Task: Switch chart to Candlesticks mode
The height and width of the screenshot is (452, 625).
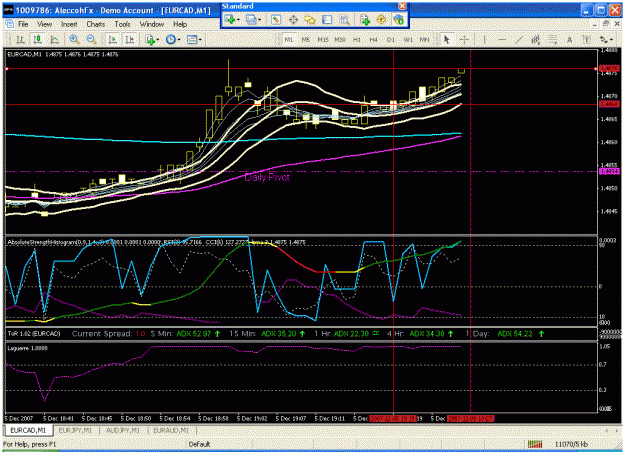Action: click(x=37, y=39)
